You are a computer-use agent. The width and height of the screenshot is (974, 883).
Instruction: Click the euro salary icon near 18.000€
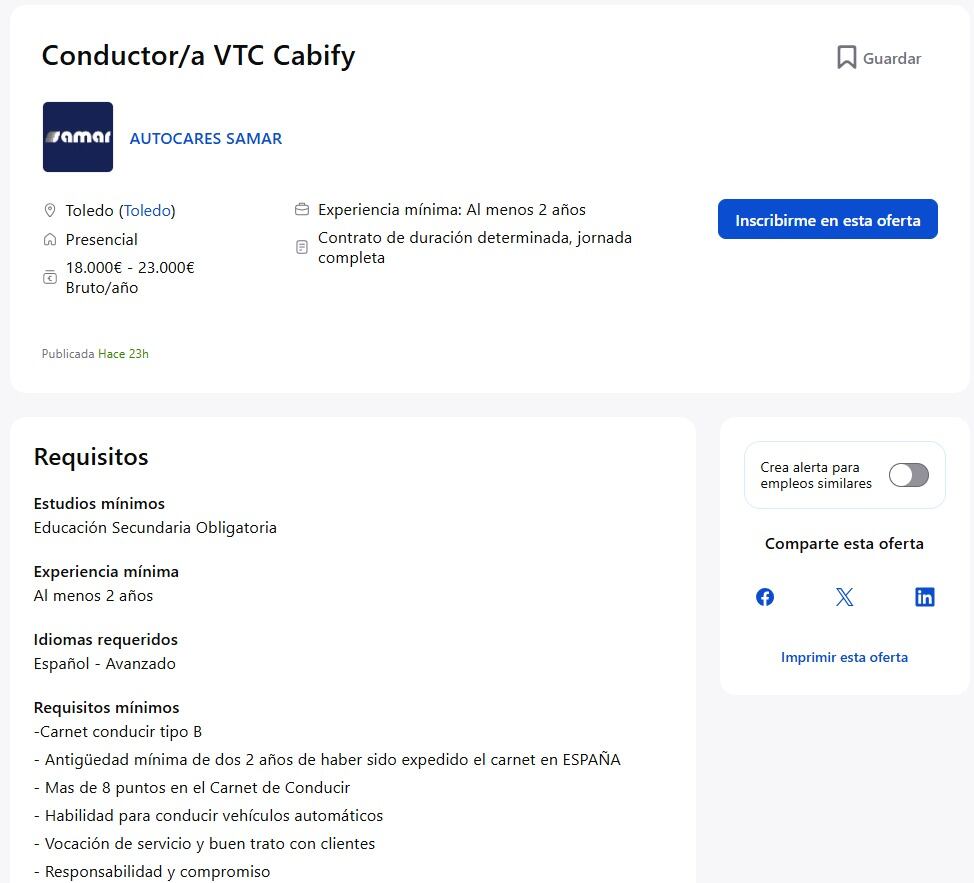point(50,277)
